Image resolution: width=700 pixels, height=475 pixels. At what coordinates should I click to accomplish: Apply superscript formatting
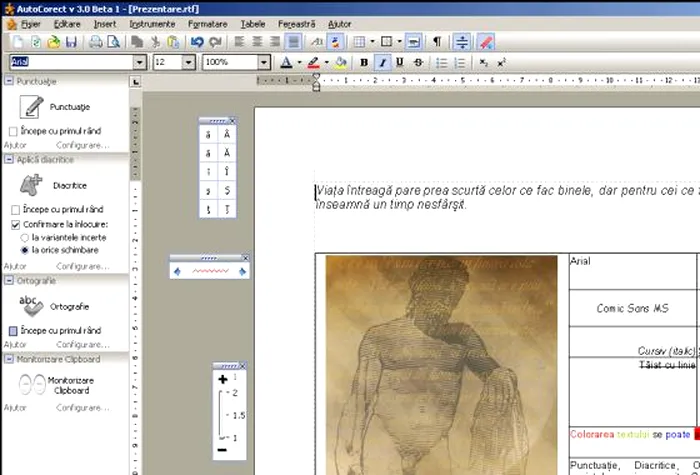click(x=501, y=62)
